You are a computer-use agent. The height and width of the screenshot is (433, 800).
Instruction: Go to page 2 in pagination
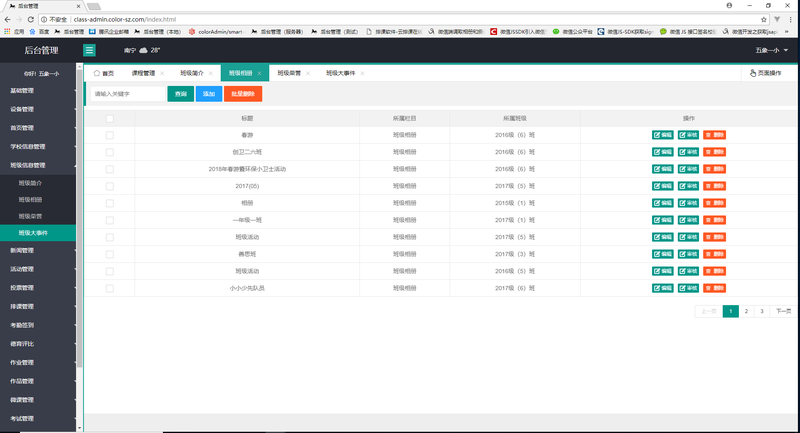click(x=746, y=311)
